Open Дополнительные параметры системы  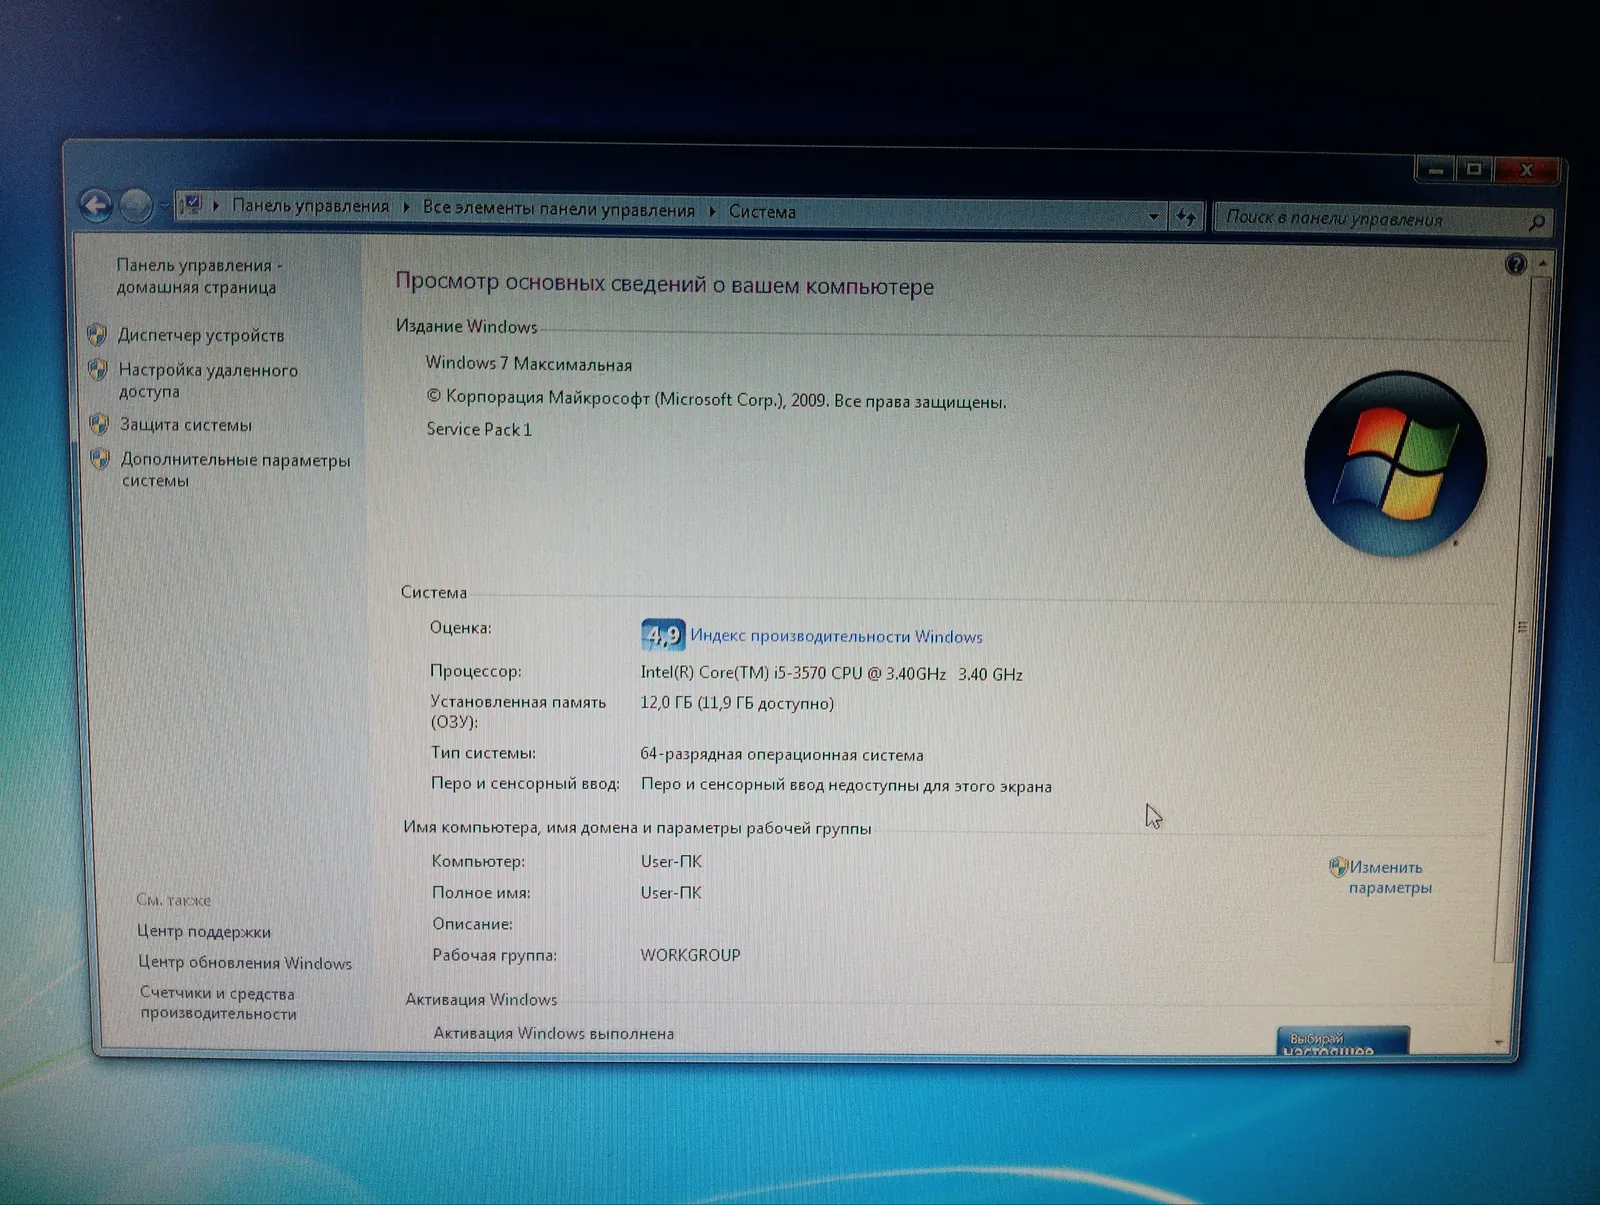coord(236,470)
